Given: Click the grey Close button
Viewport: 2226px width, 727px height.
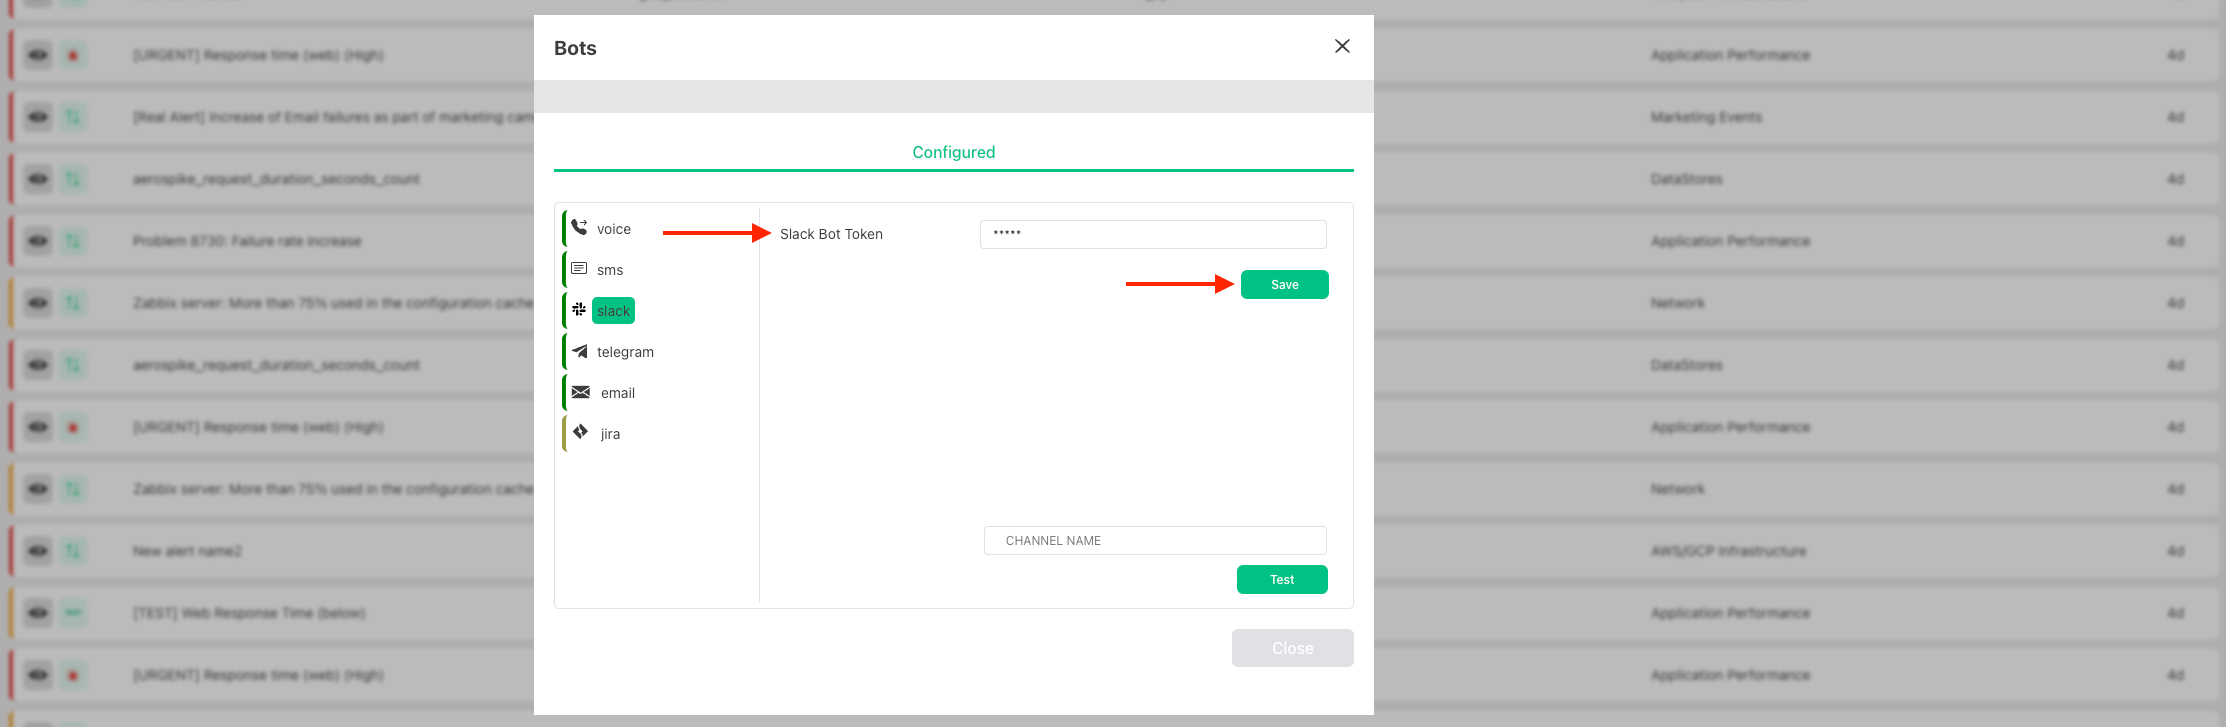Looking at the screenshot, I should (x=1292, y=648).
